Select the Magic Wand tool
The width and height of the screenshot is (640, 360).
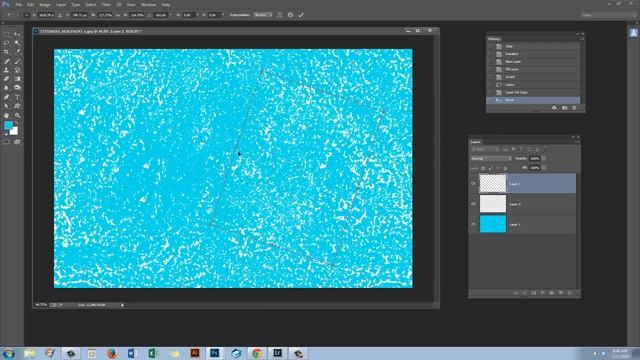(x=17, y=43)
